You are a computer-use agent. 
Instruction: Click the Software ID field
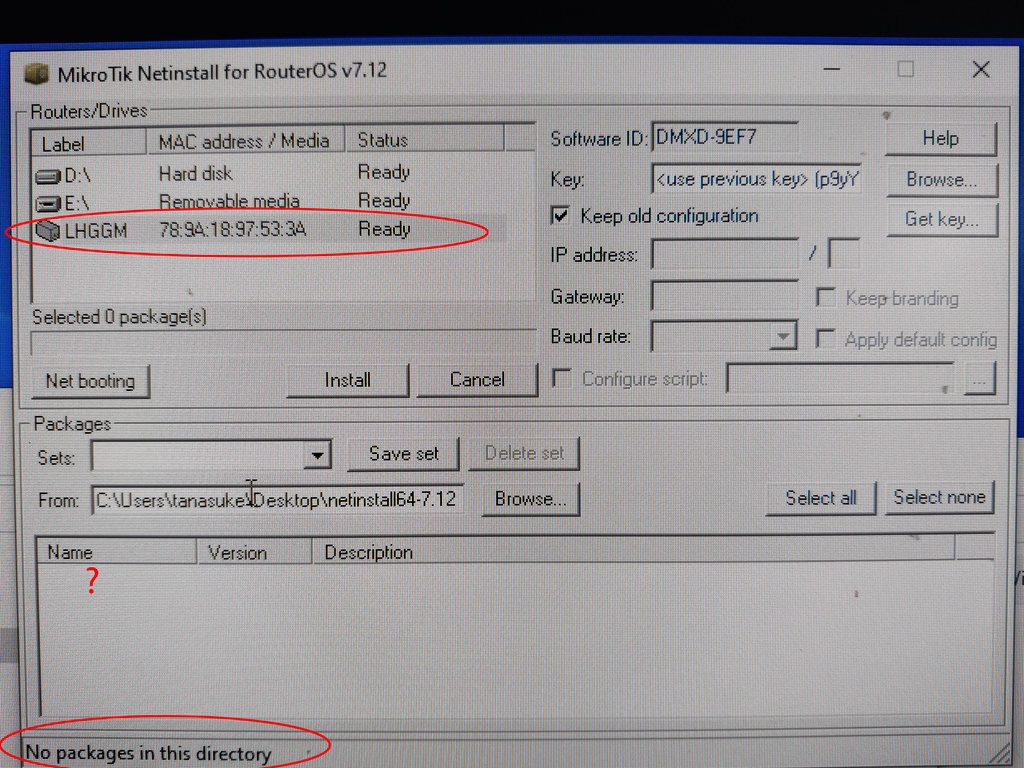coord(725,137)
